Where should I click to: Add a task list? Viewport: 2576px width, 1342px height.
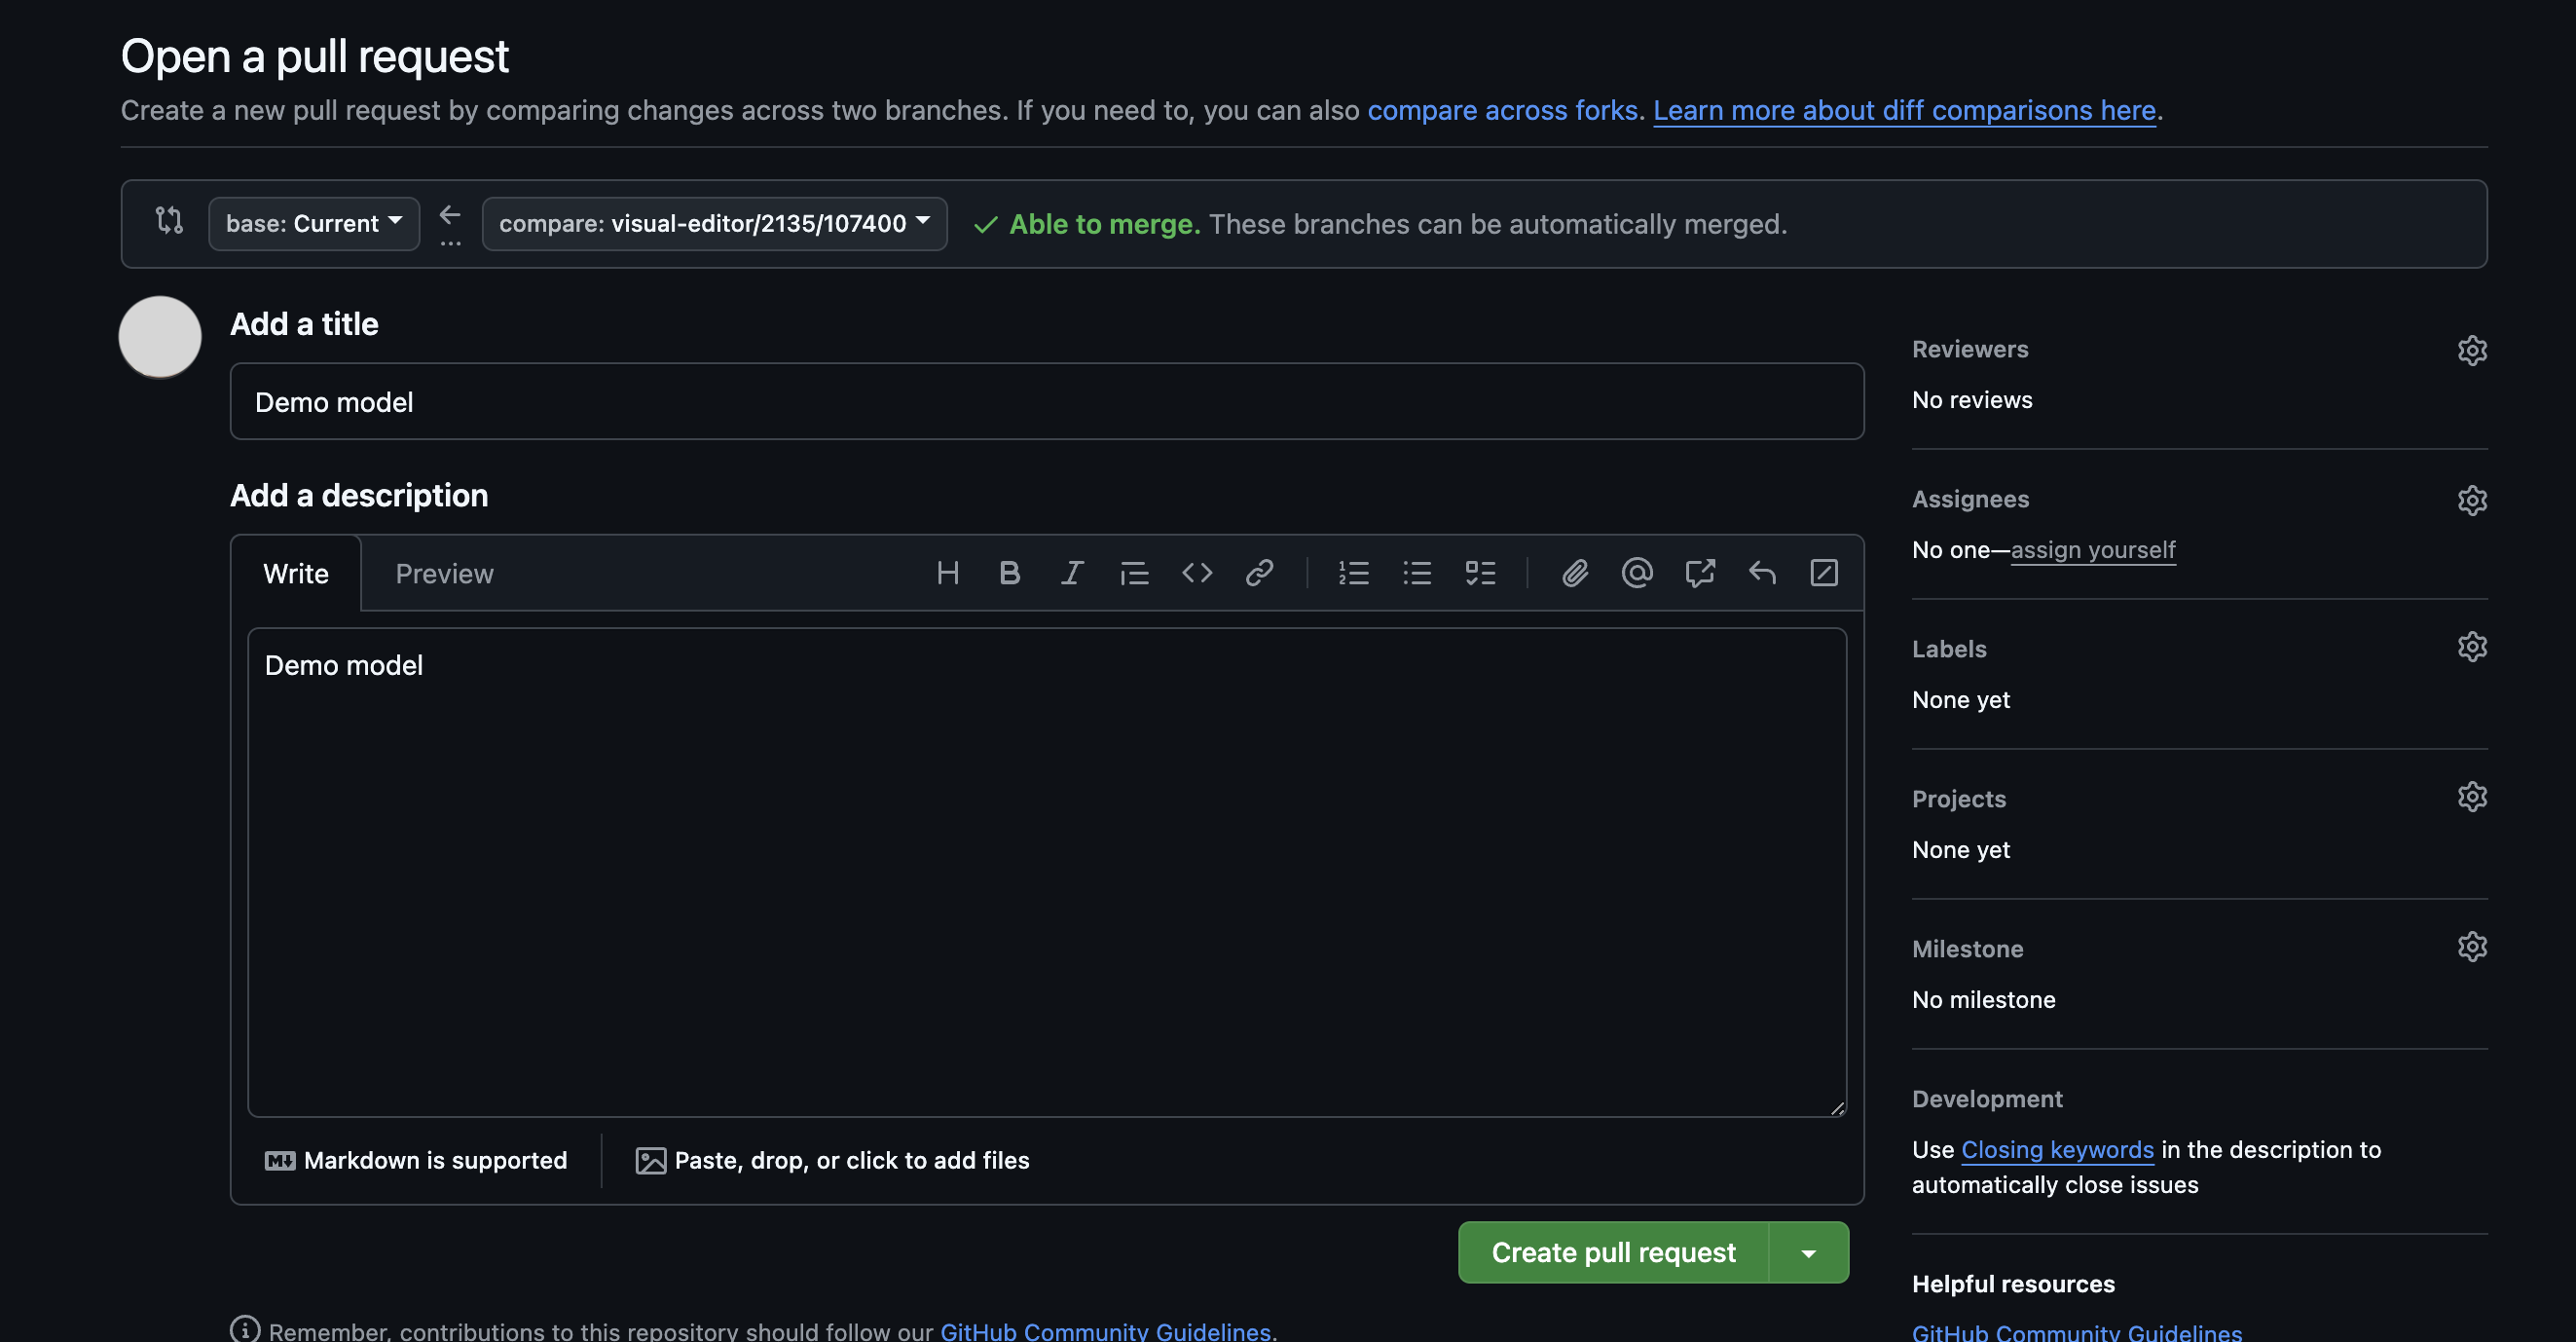tap(1481, 573)
